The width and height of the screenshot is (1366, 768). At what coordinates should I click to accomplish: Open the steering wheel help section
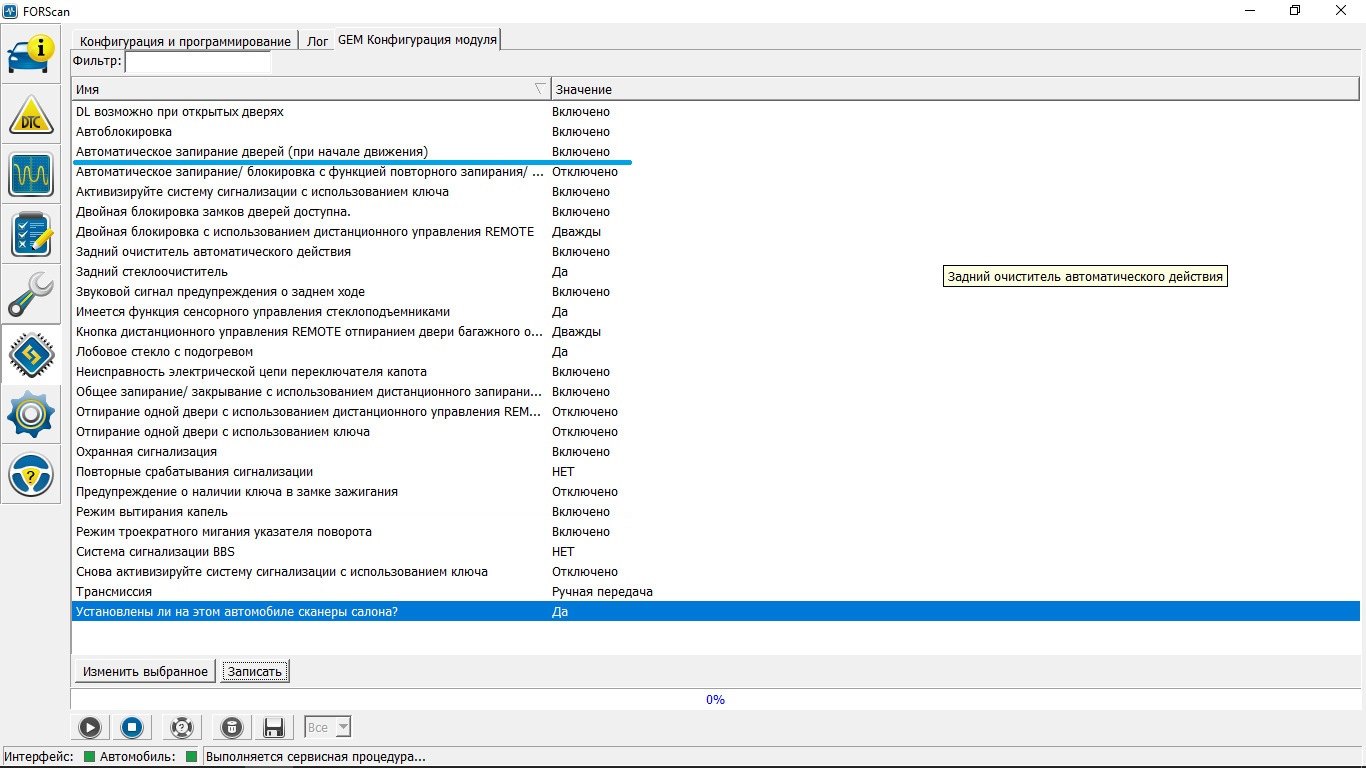(31, 475)
